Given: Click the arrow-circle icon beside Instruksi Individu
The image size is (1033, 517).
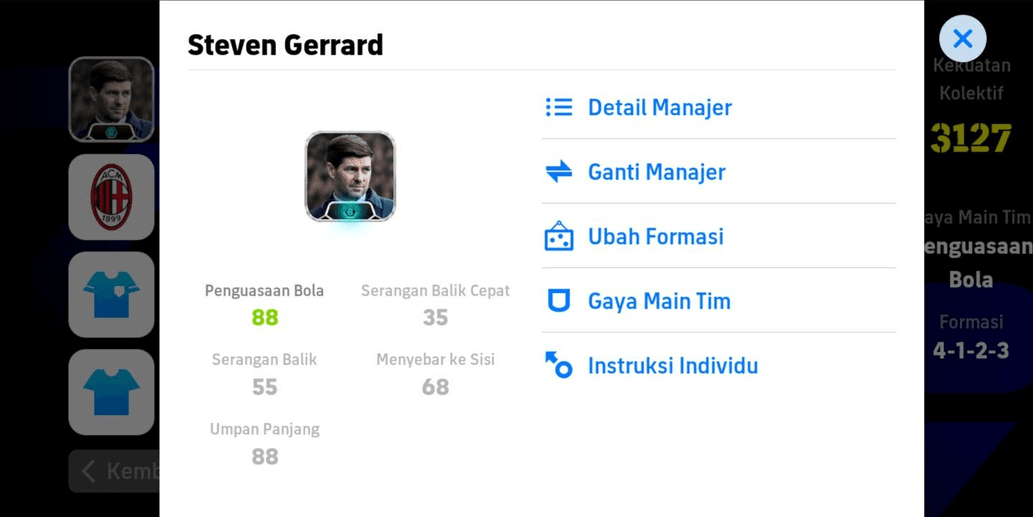Looking at the screenshot, I should click(559, 365).
